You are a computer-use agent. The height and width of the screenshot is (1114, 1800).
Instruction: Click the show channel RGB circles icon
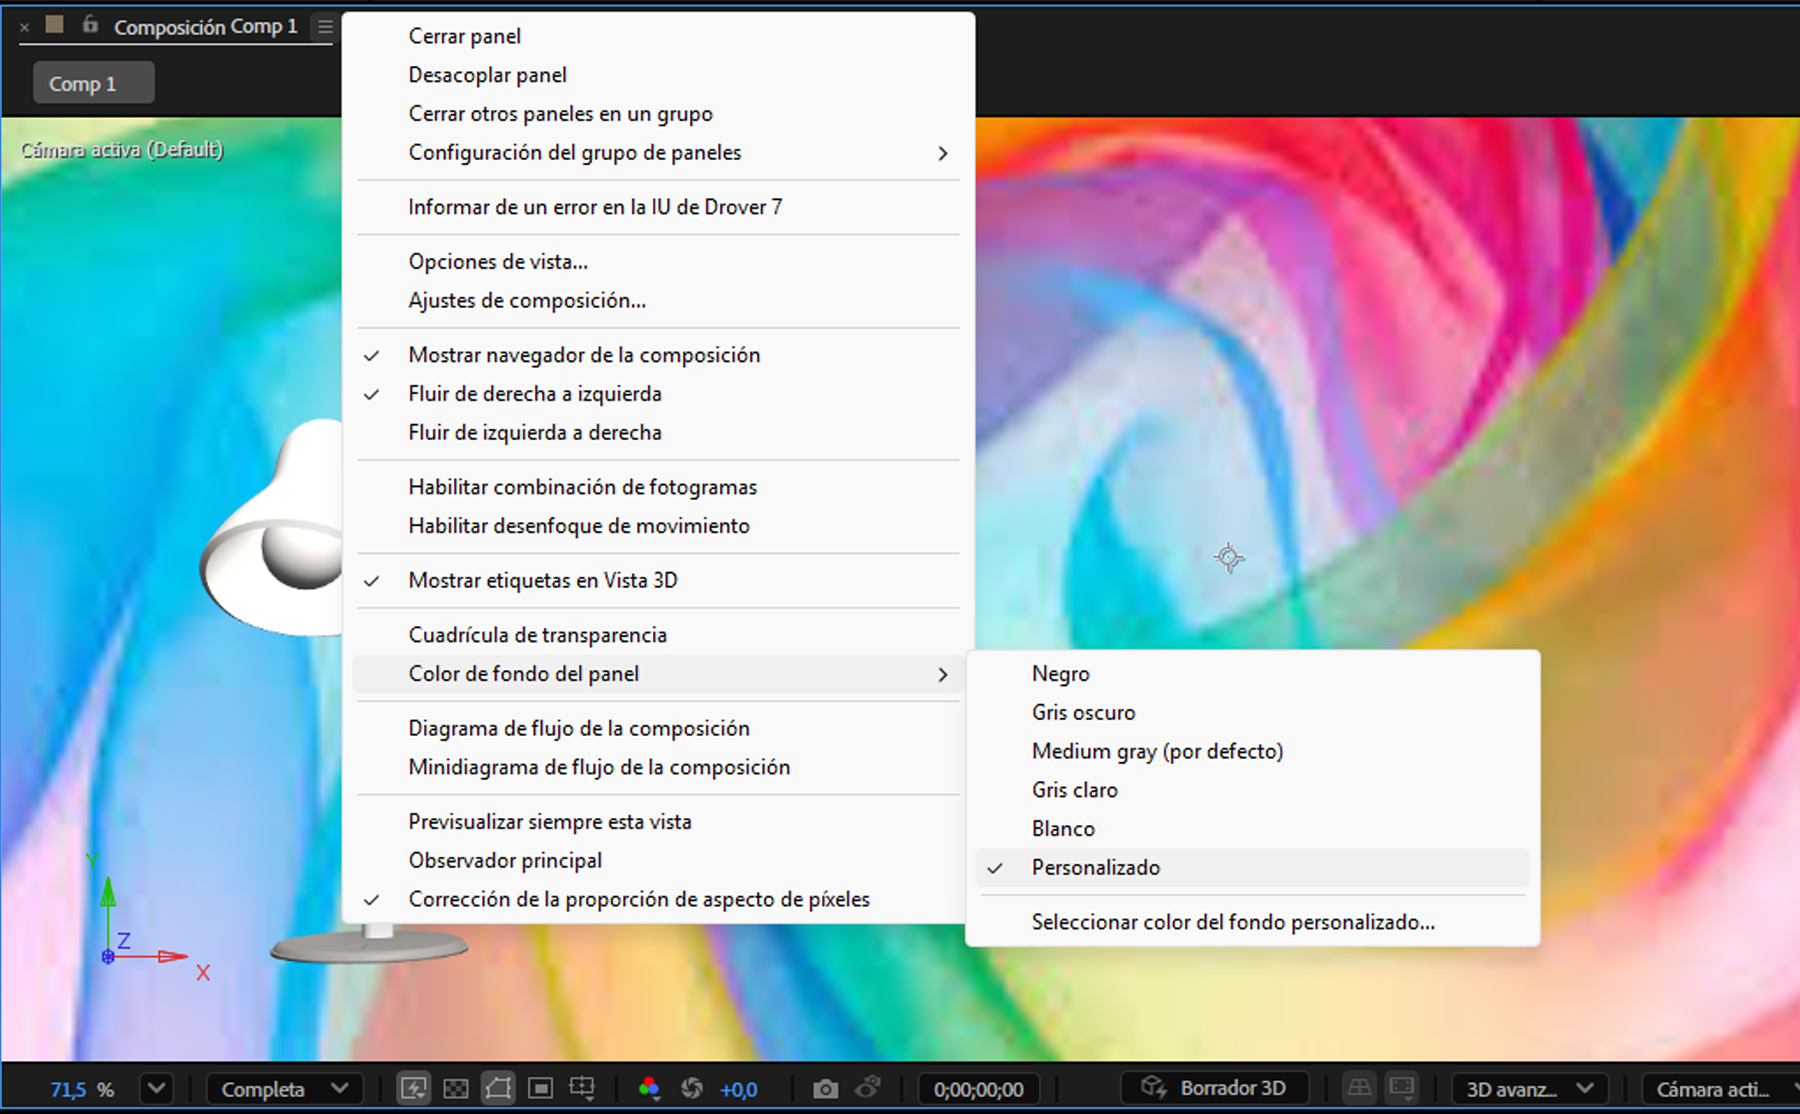coord(649,1088)
